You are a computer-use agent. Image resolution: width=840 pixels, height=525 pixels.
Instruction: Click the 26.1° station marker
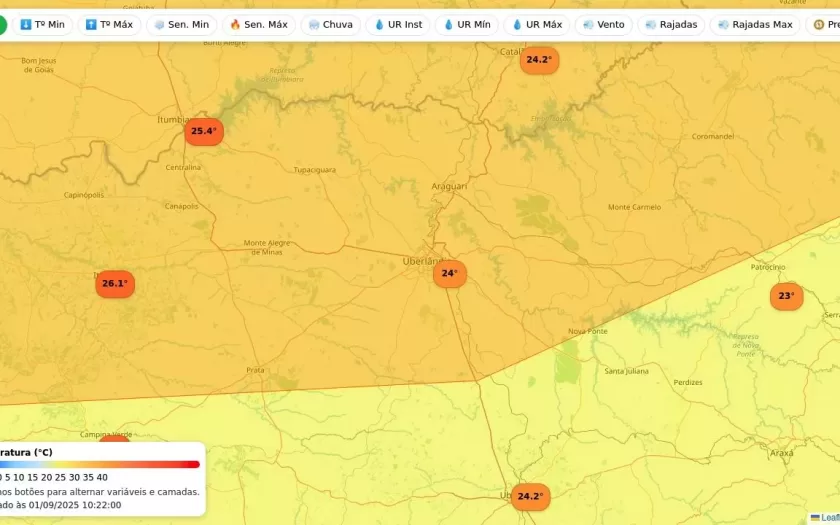tap(115, 284)
